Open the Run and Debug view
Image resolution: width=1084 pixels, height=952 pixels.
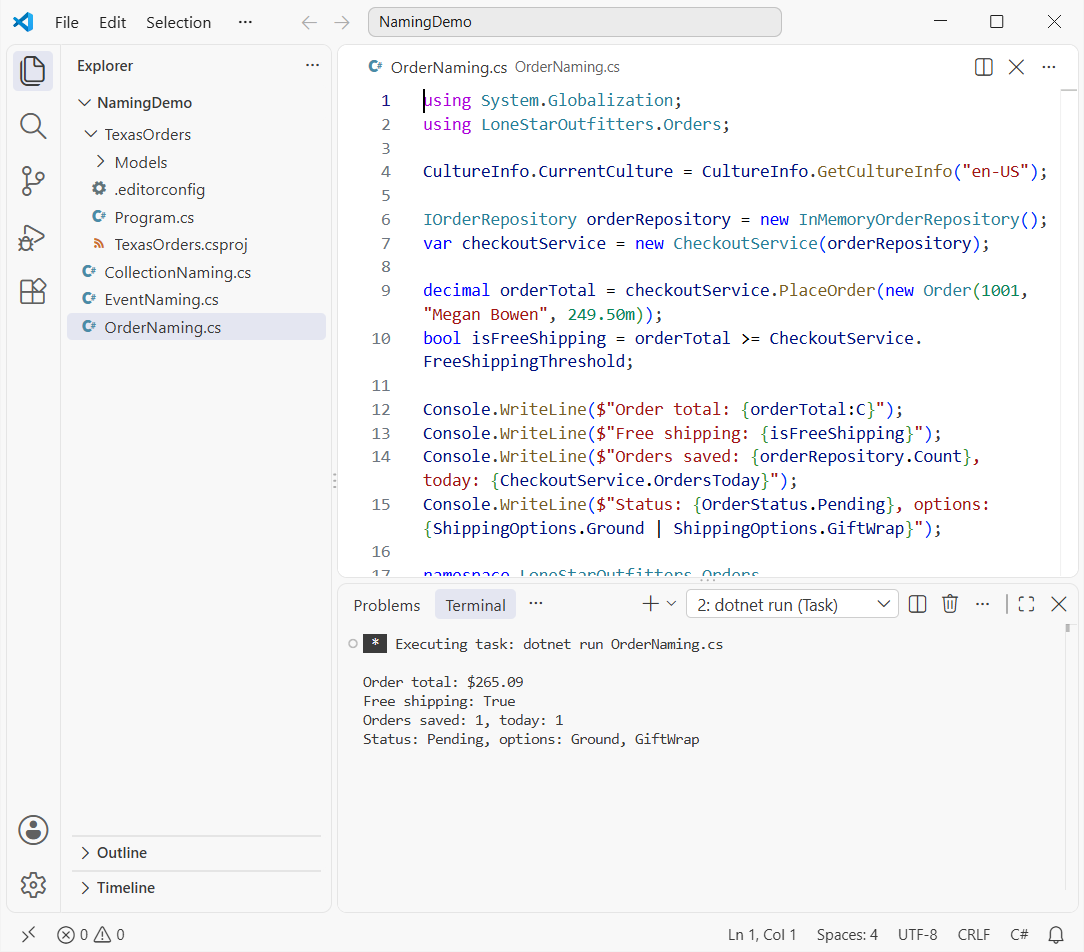pos(32,238)
